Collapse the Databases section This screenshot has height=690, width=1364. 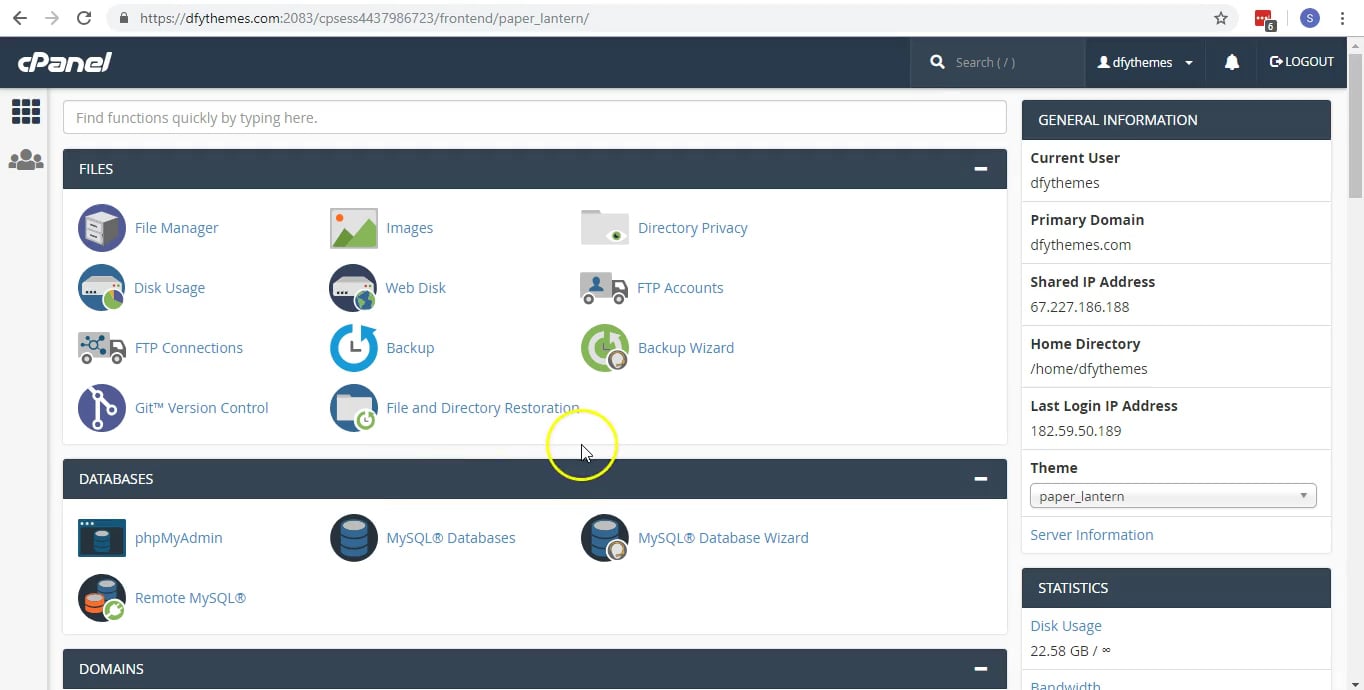981,479
